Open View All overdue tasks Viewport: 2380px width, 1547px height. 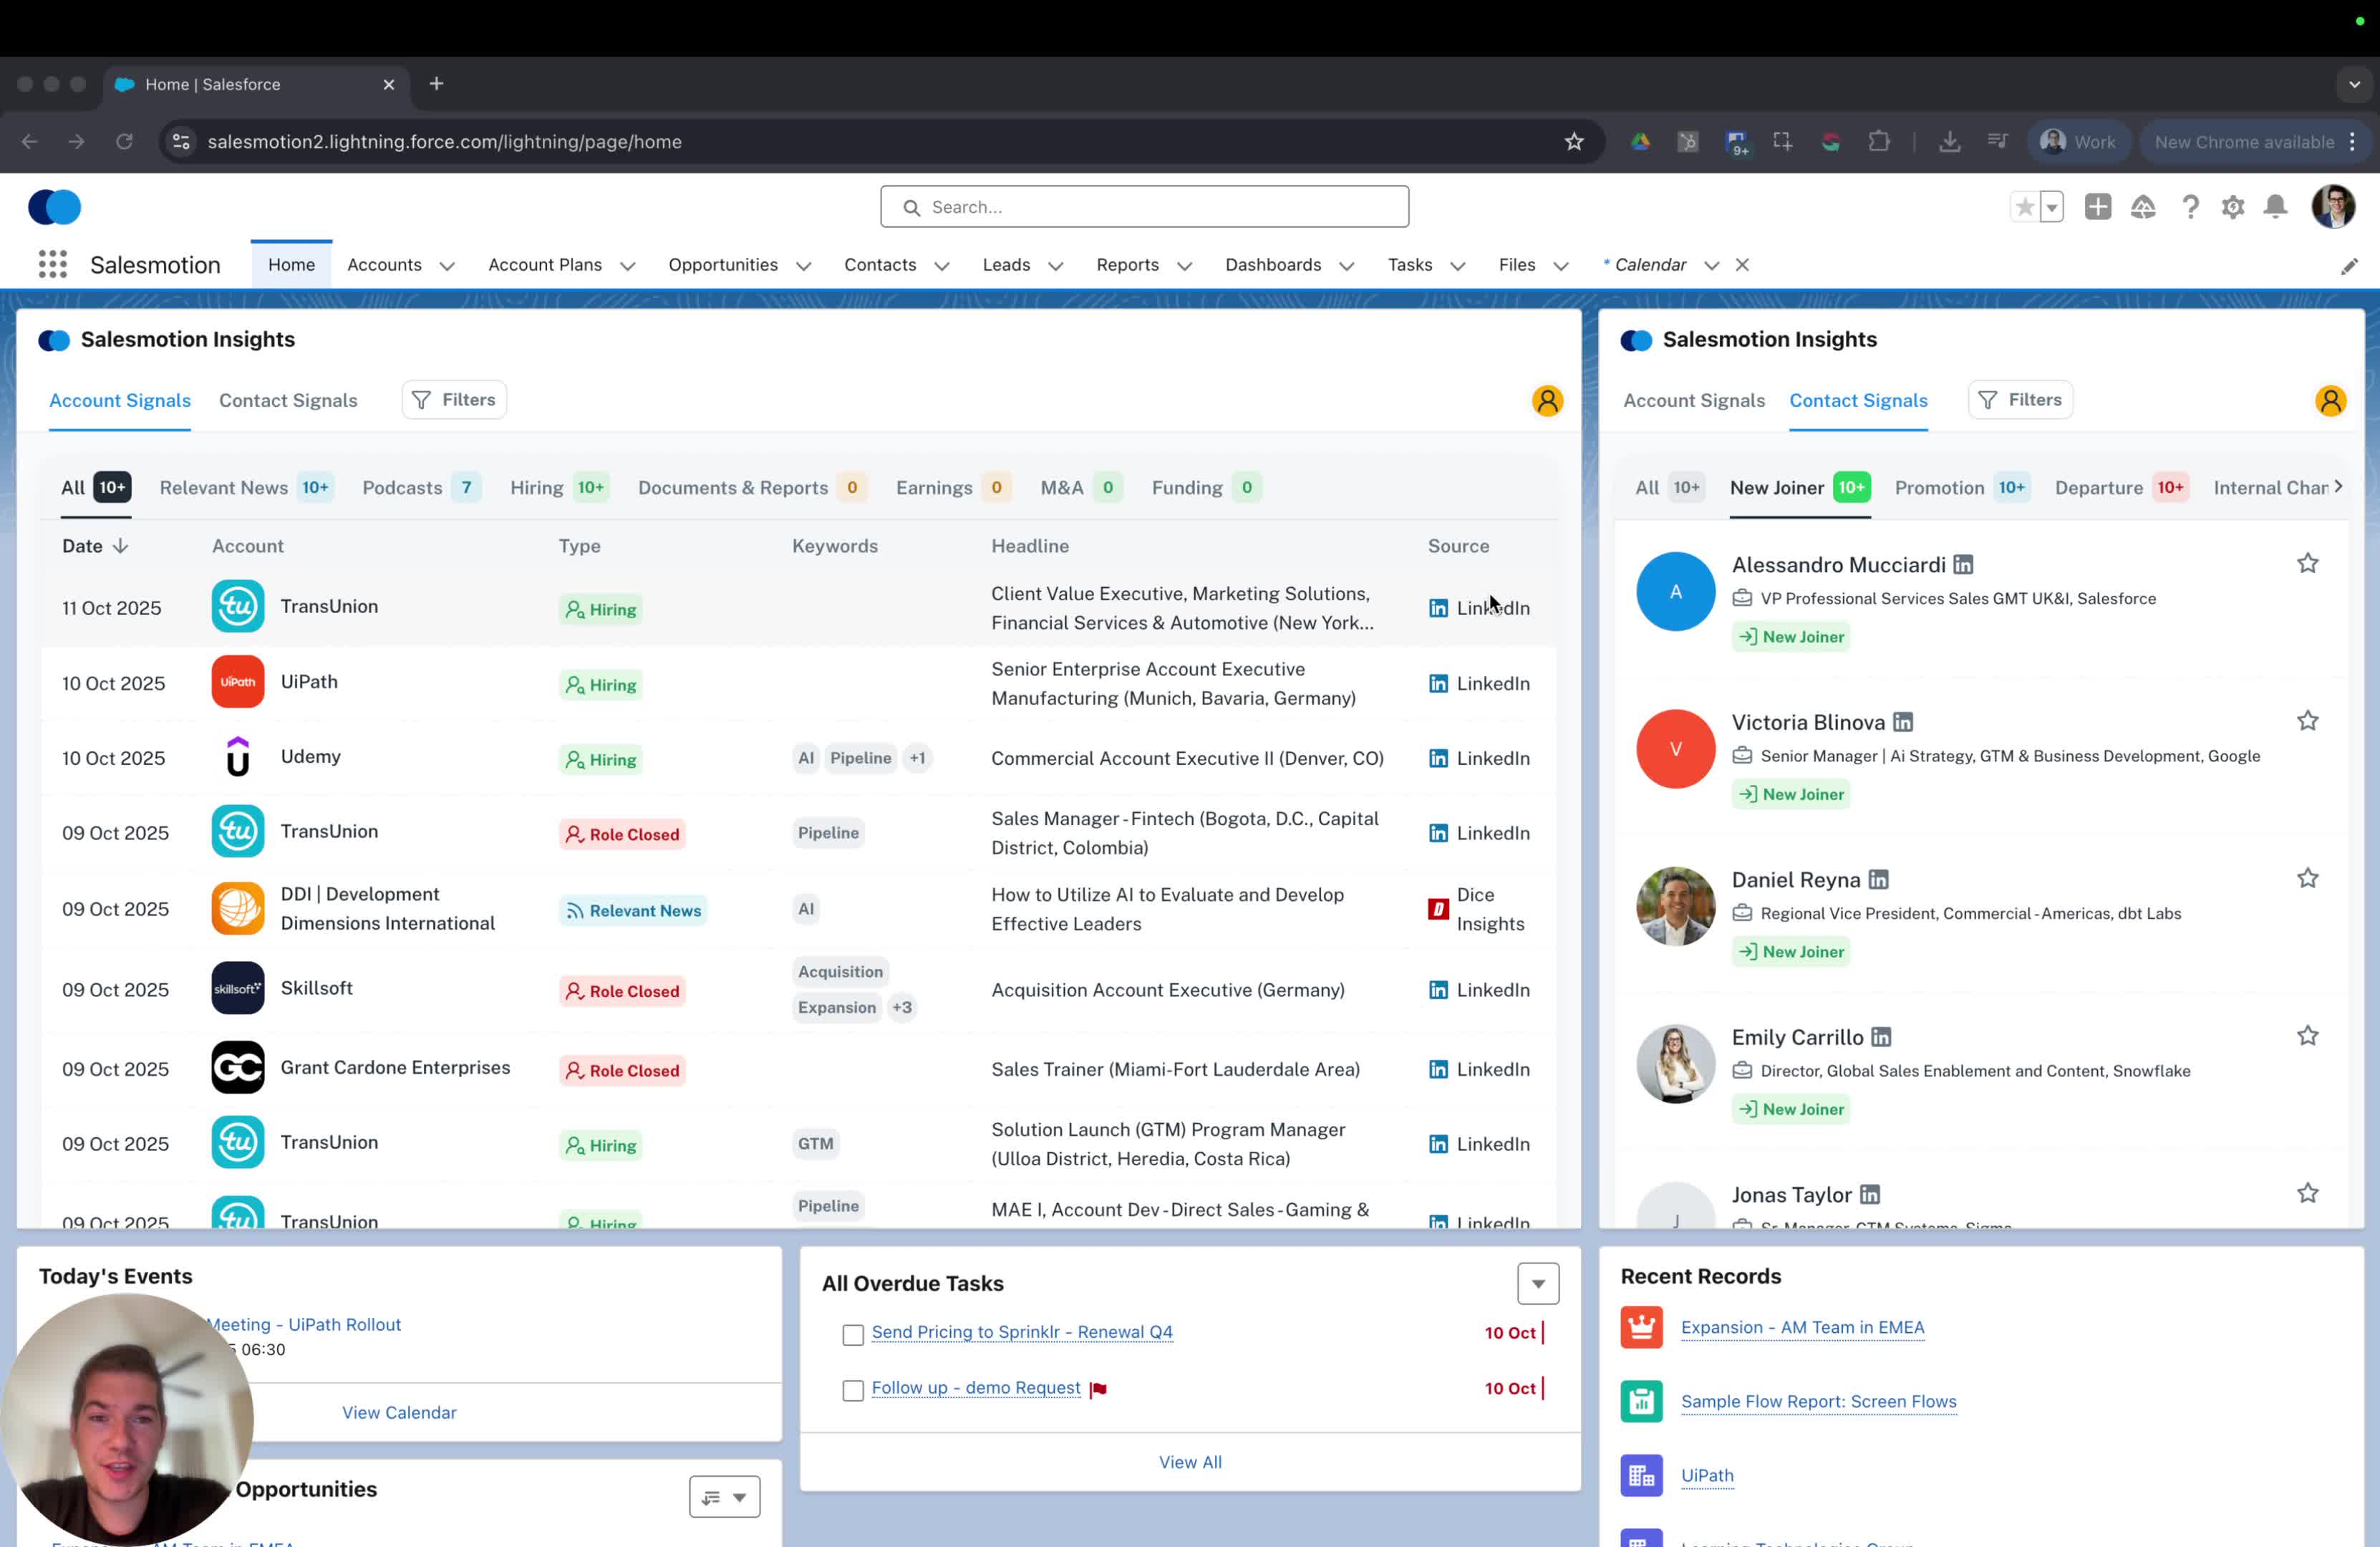click(1190, 1463)
